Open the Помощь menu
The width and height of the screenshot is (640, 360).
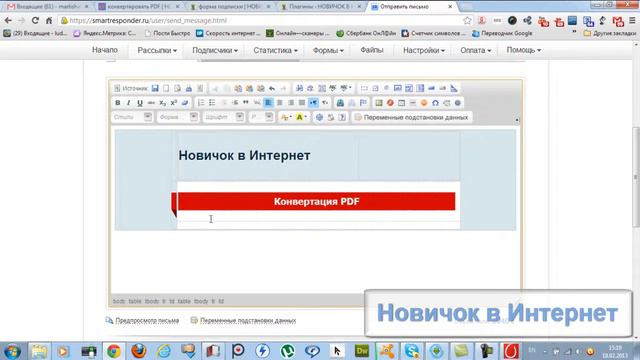point(523,50)
